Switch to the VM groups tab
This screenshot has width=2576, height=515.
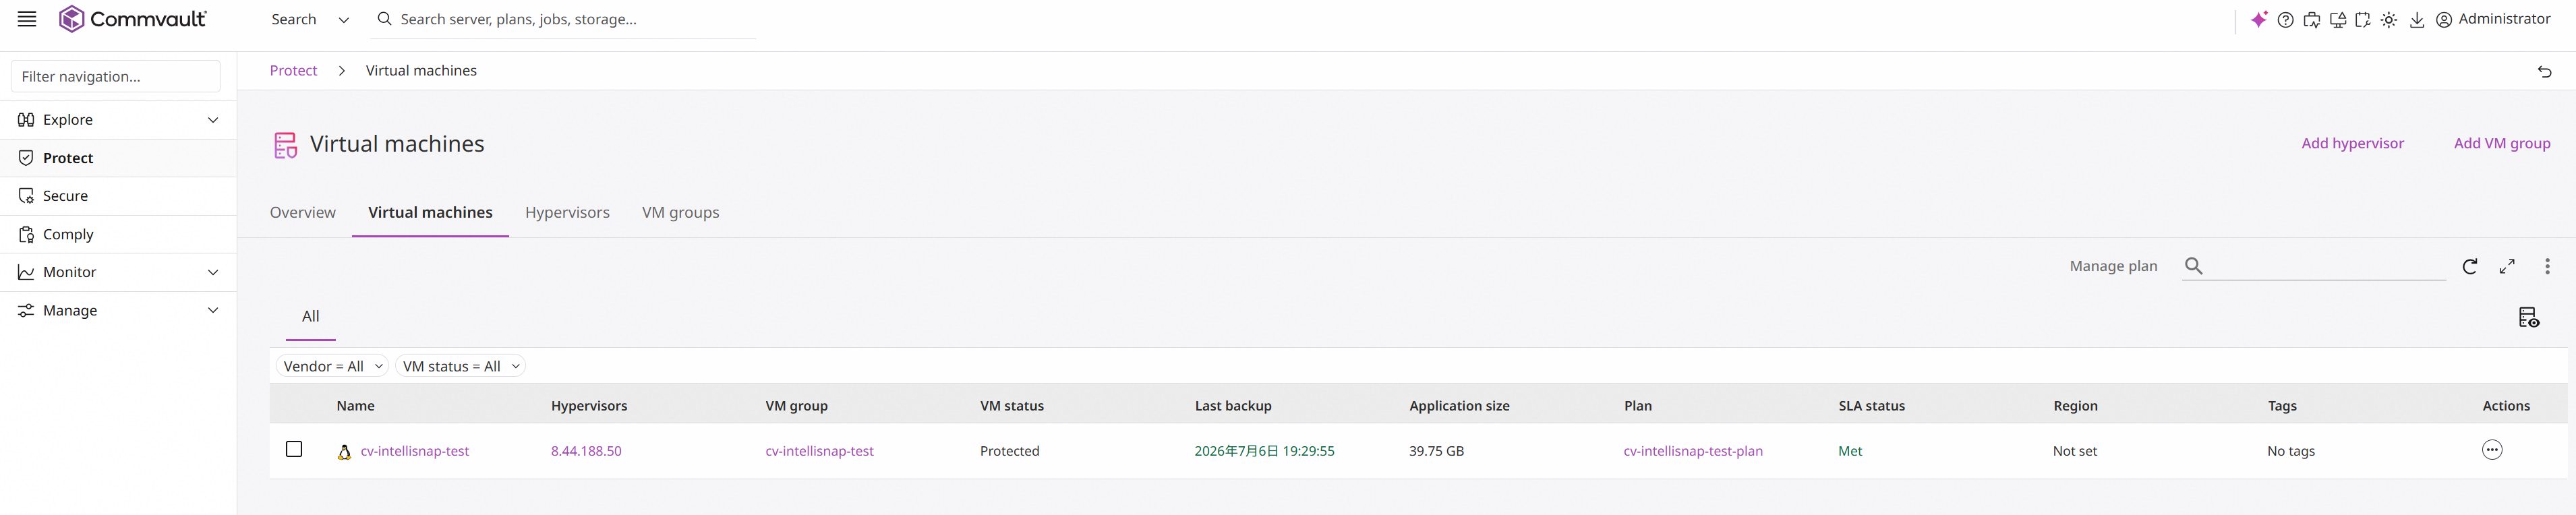pos(681,212)
